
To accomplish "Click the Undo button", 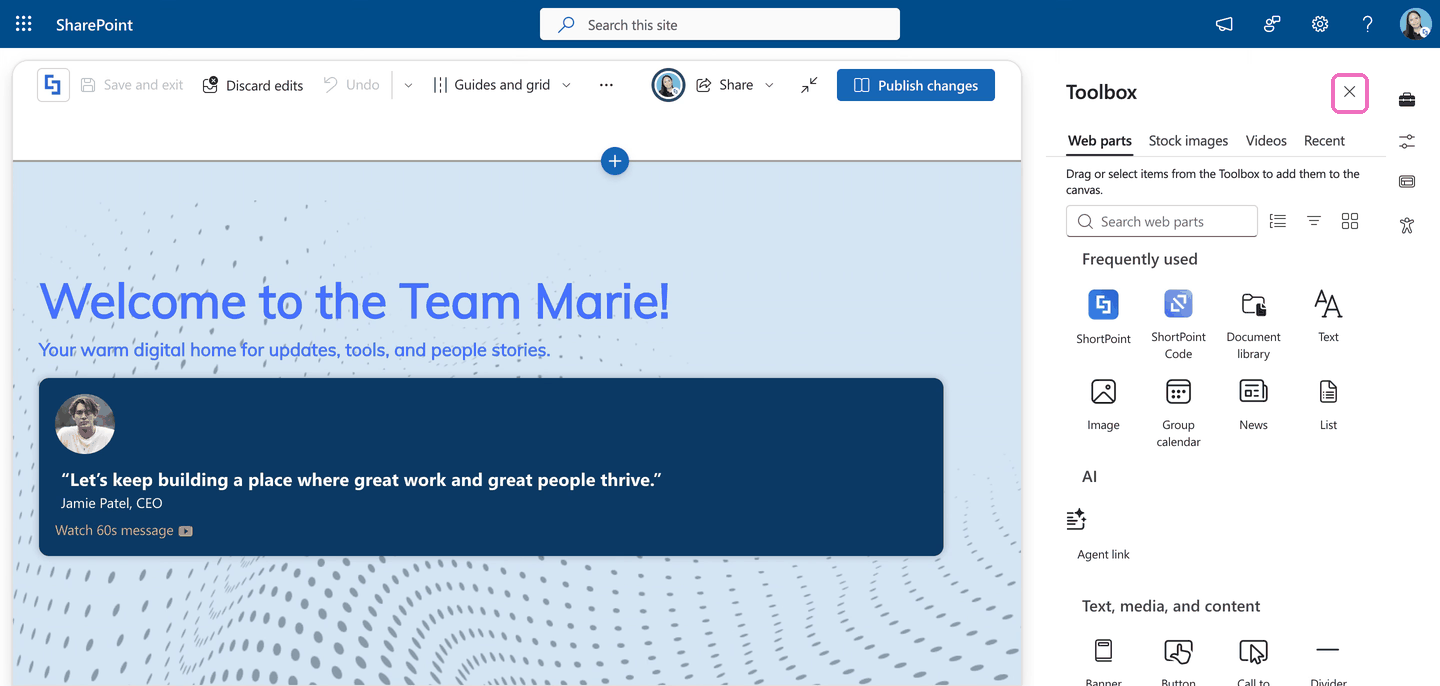I will pos(351,85).
